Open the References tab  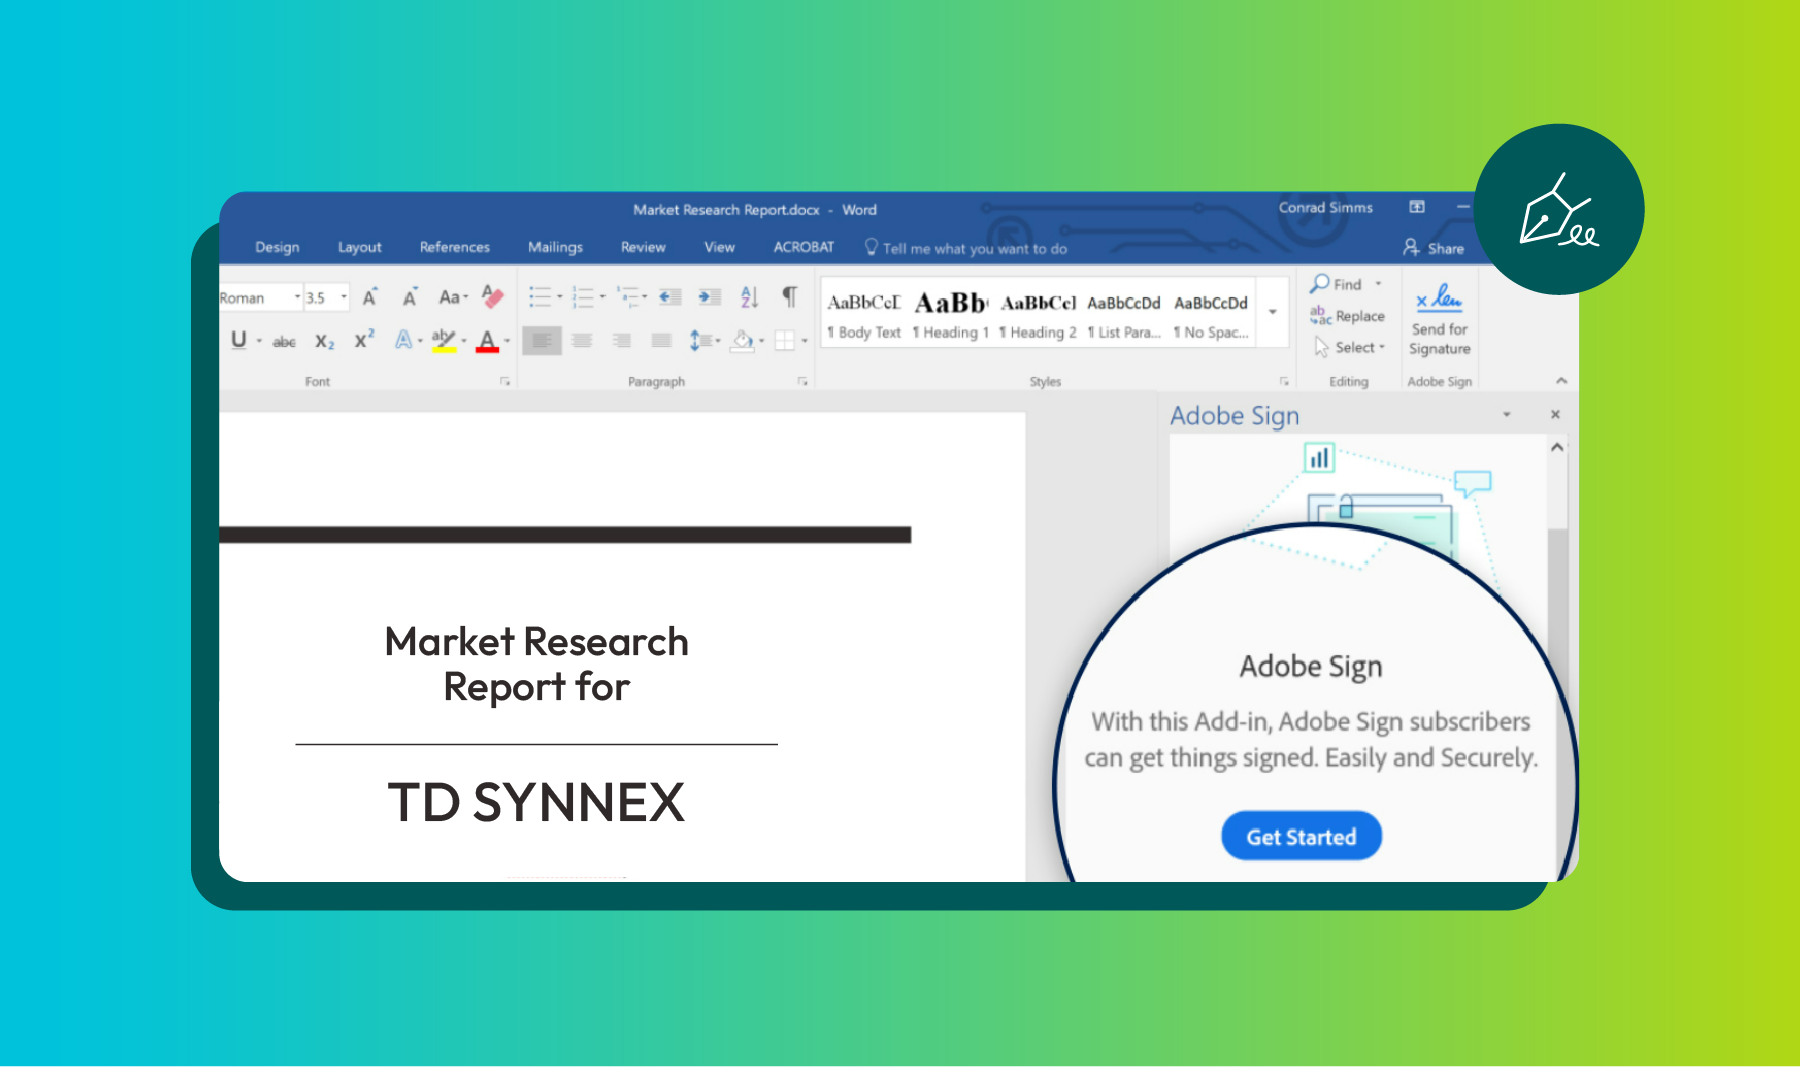click(x=454, y=247)
